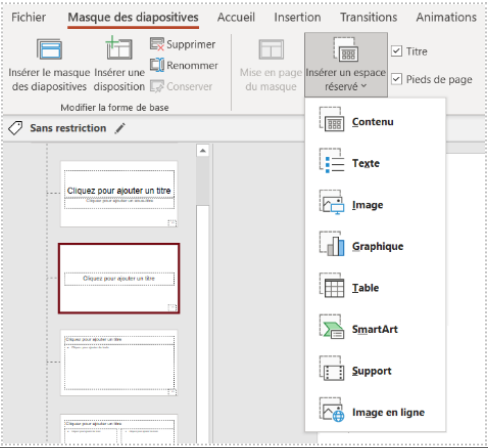Click the Insérer le masque des diapositives icon
This screenshot has height=448, width=488.
pos(49,49)
